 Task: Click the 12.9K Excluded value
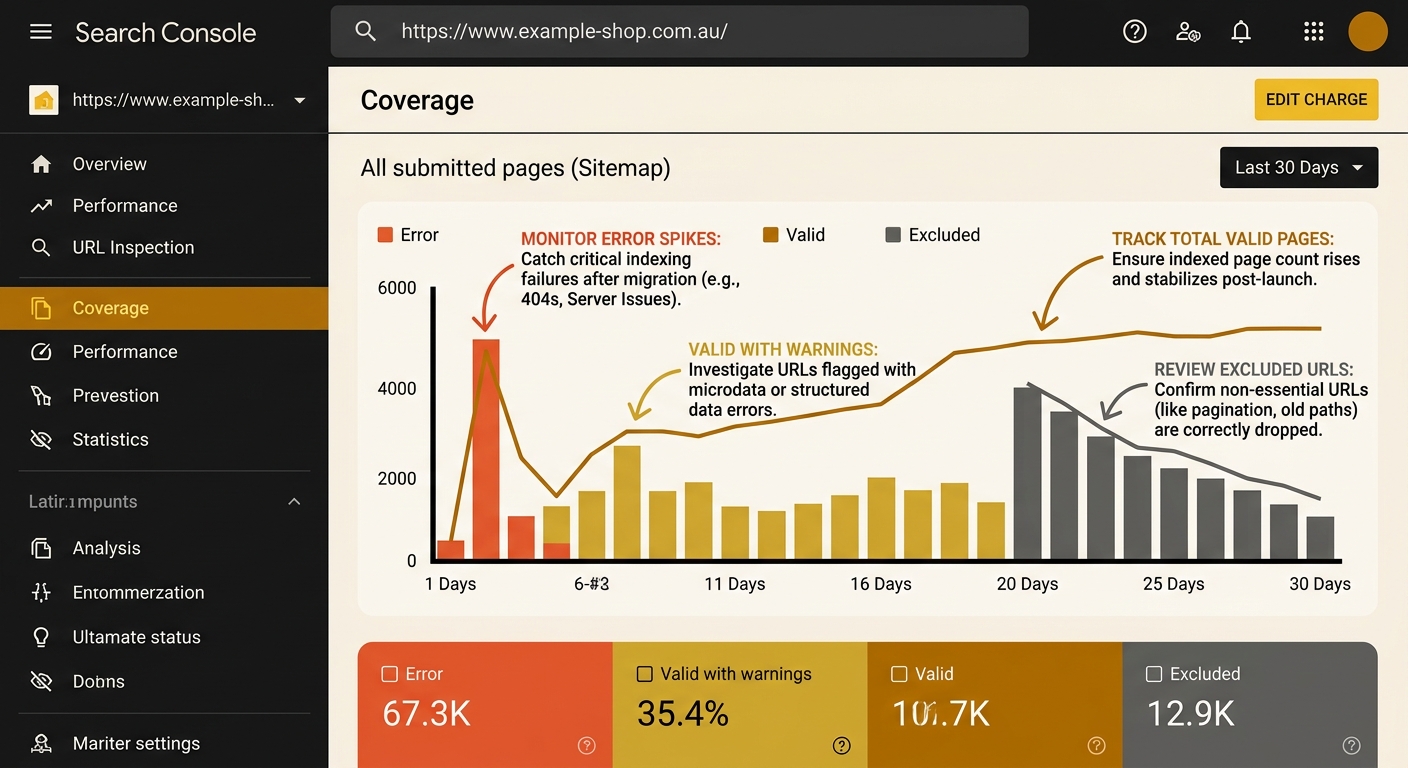(1190, 713)
